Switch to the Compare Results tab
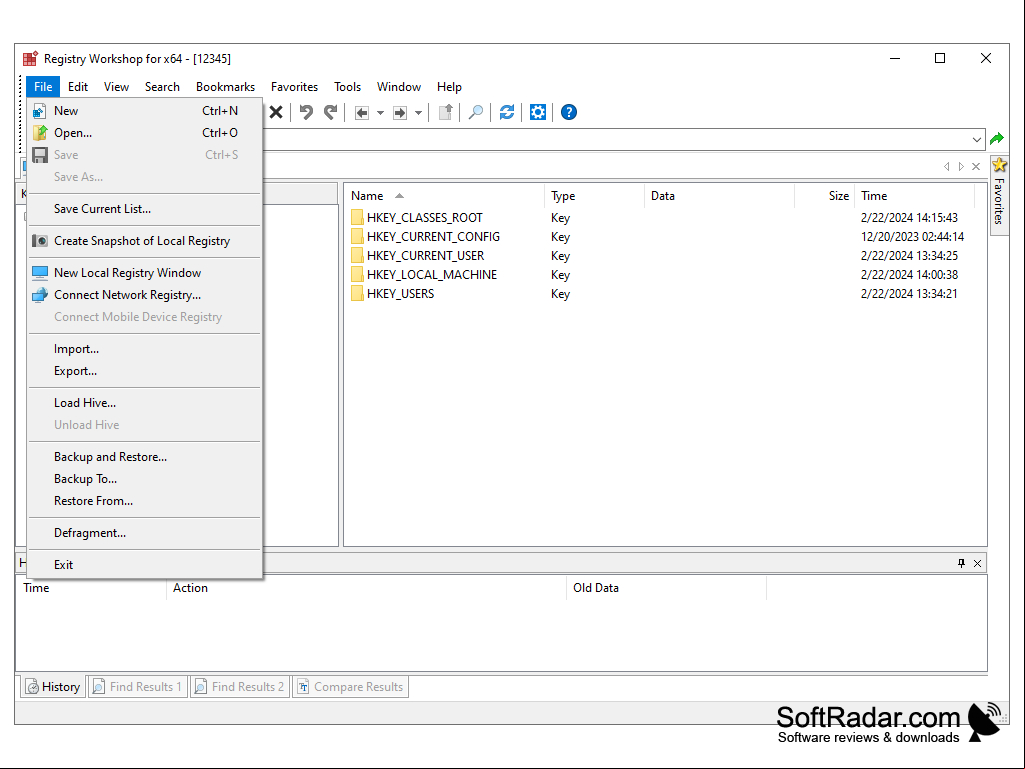This screenshot has height=769, width=1025. 350,687
